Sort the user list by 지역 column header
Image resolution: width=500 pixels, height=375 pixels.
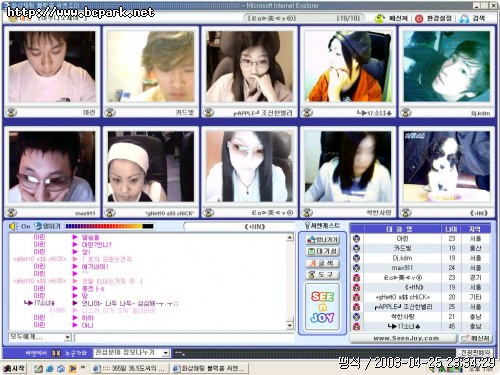click(475, 229)
